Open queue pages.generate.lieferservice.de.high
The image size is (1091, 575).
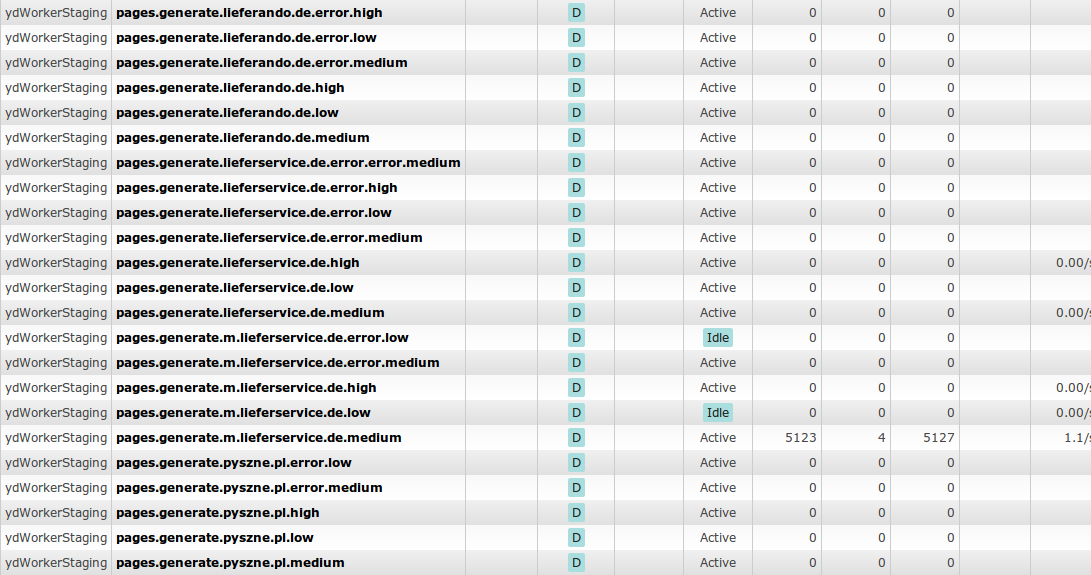coord(238,263)
